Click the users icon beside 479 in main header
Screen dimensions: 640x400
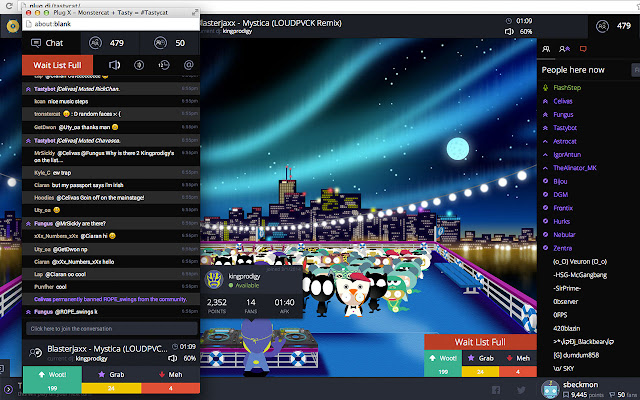[x=602, y=26]
